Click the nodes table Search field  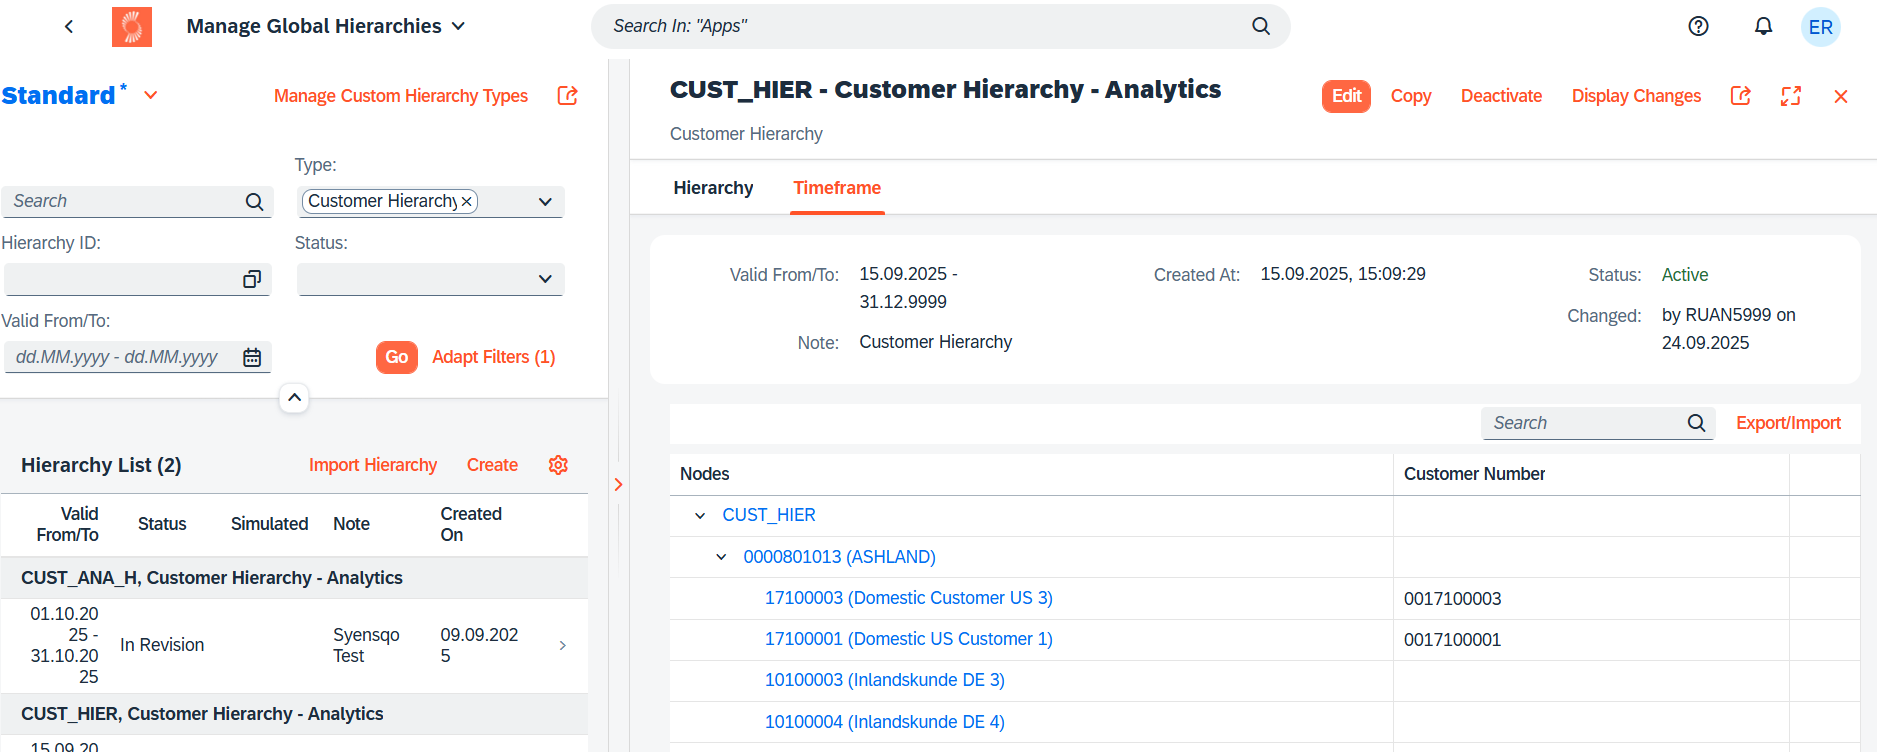(1585, 424)
